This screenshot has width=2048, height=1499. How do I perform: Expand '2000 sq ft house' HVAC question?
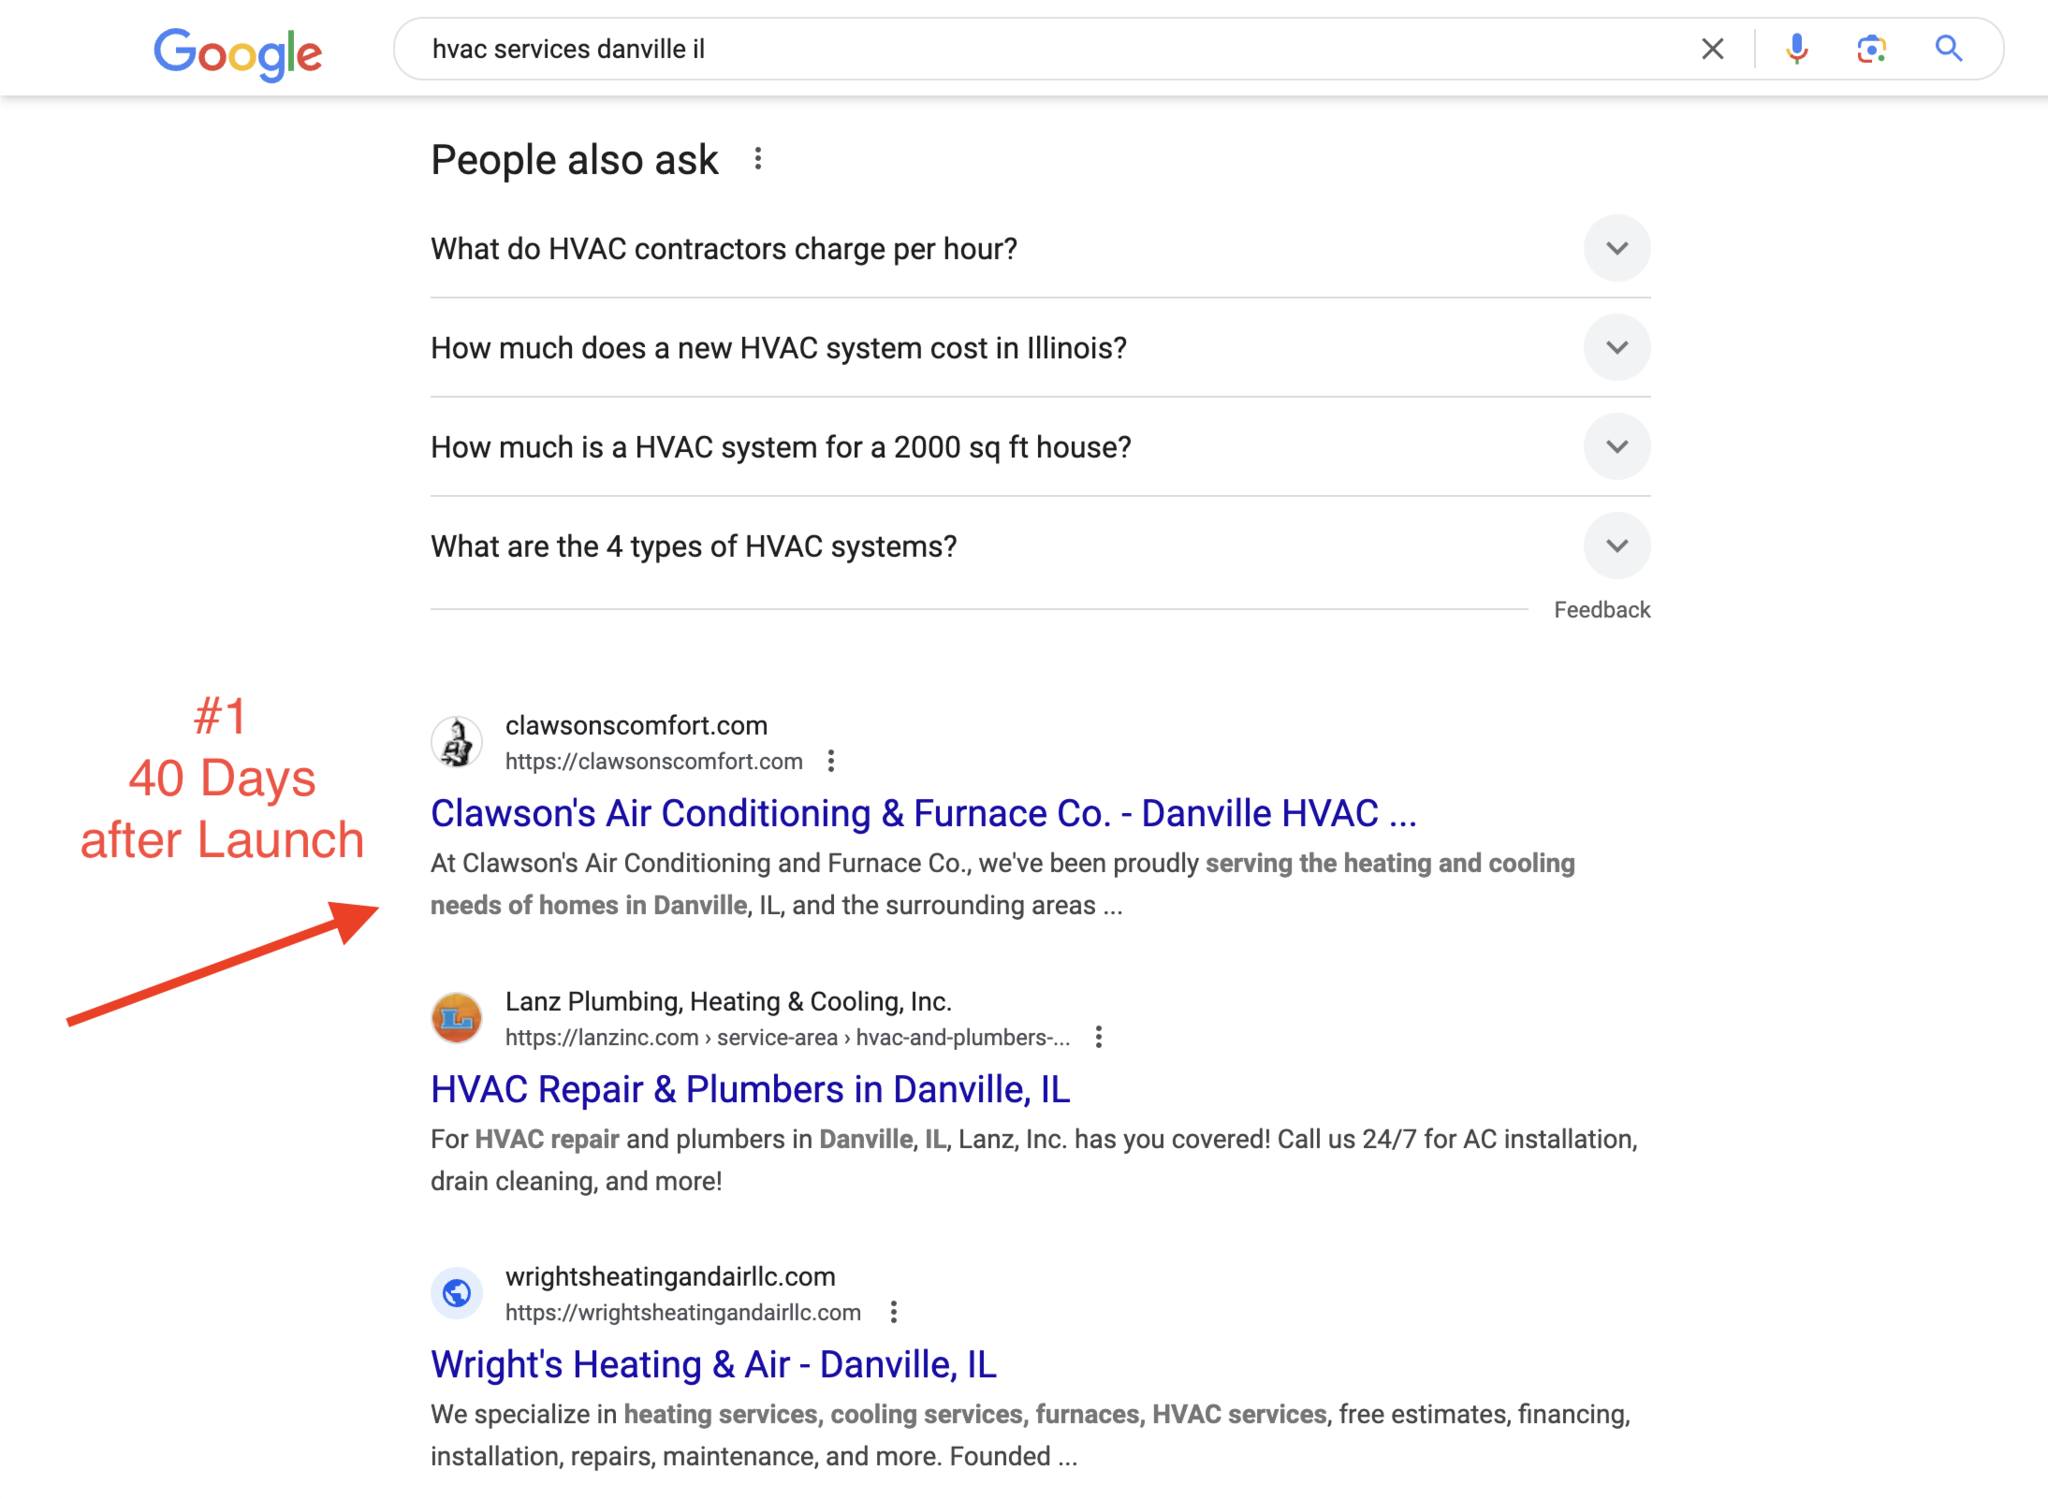tap(1040, 446)
